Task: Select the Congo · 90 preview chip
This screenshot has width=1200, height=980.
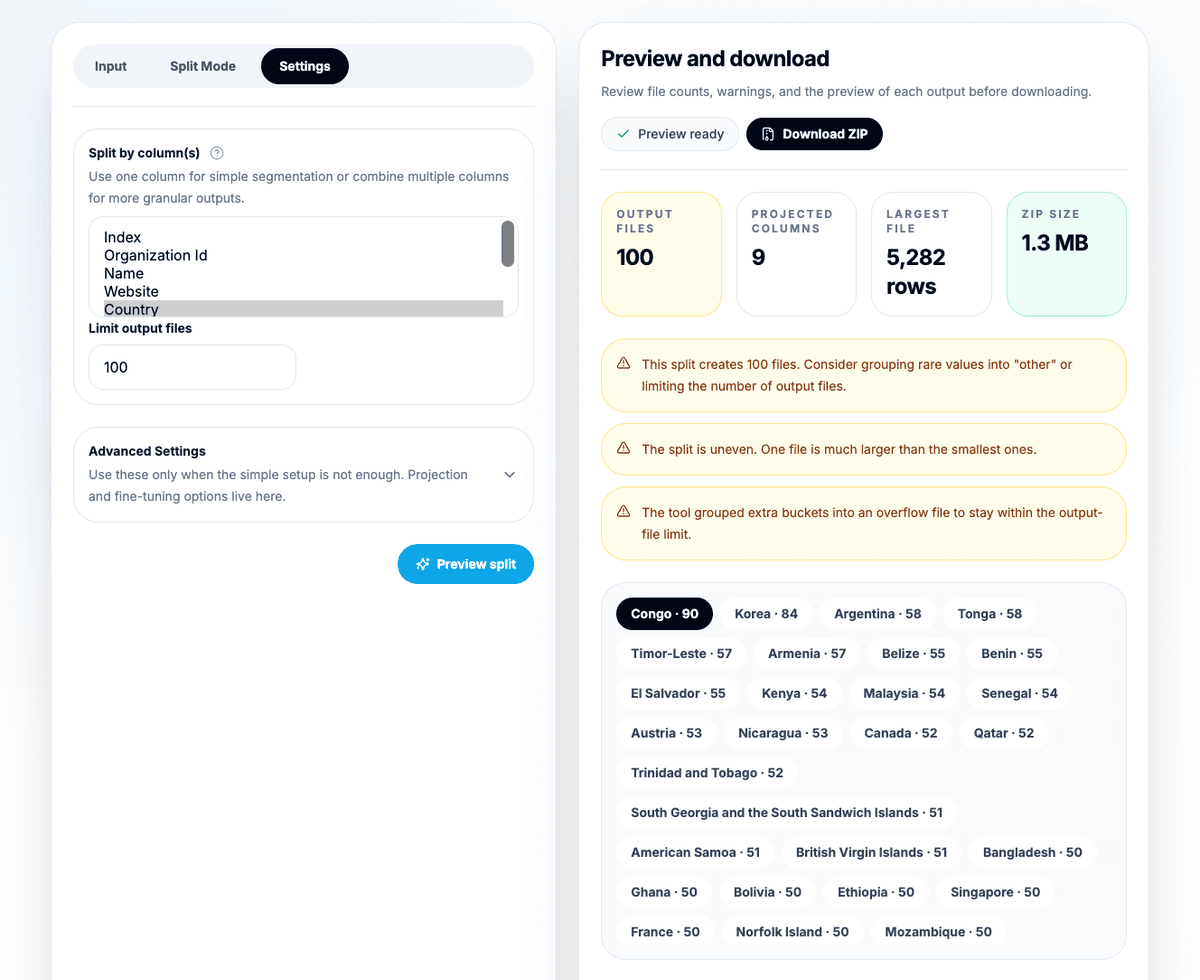Action: tap(665, 614)
